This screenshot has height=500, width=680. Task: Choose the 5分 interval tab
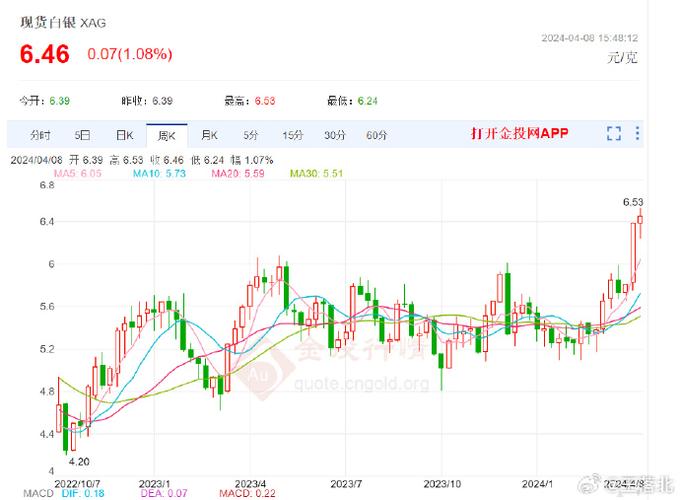tap(250, 135)
